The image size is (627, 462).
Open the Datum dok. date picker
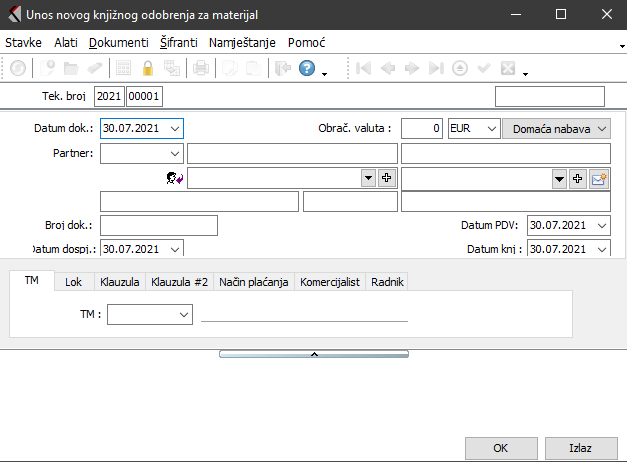176,129
